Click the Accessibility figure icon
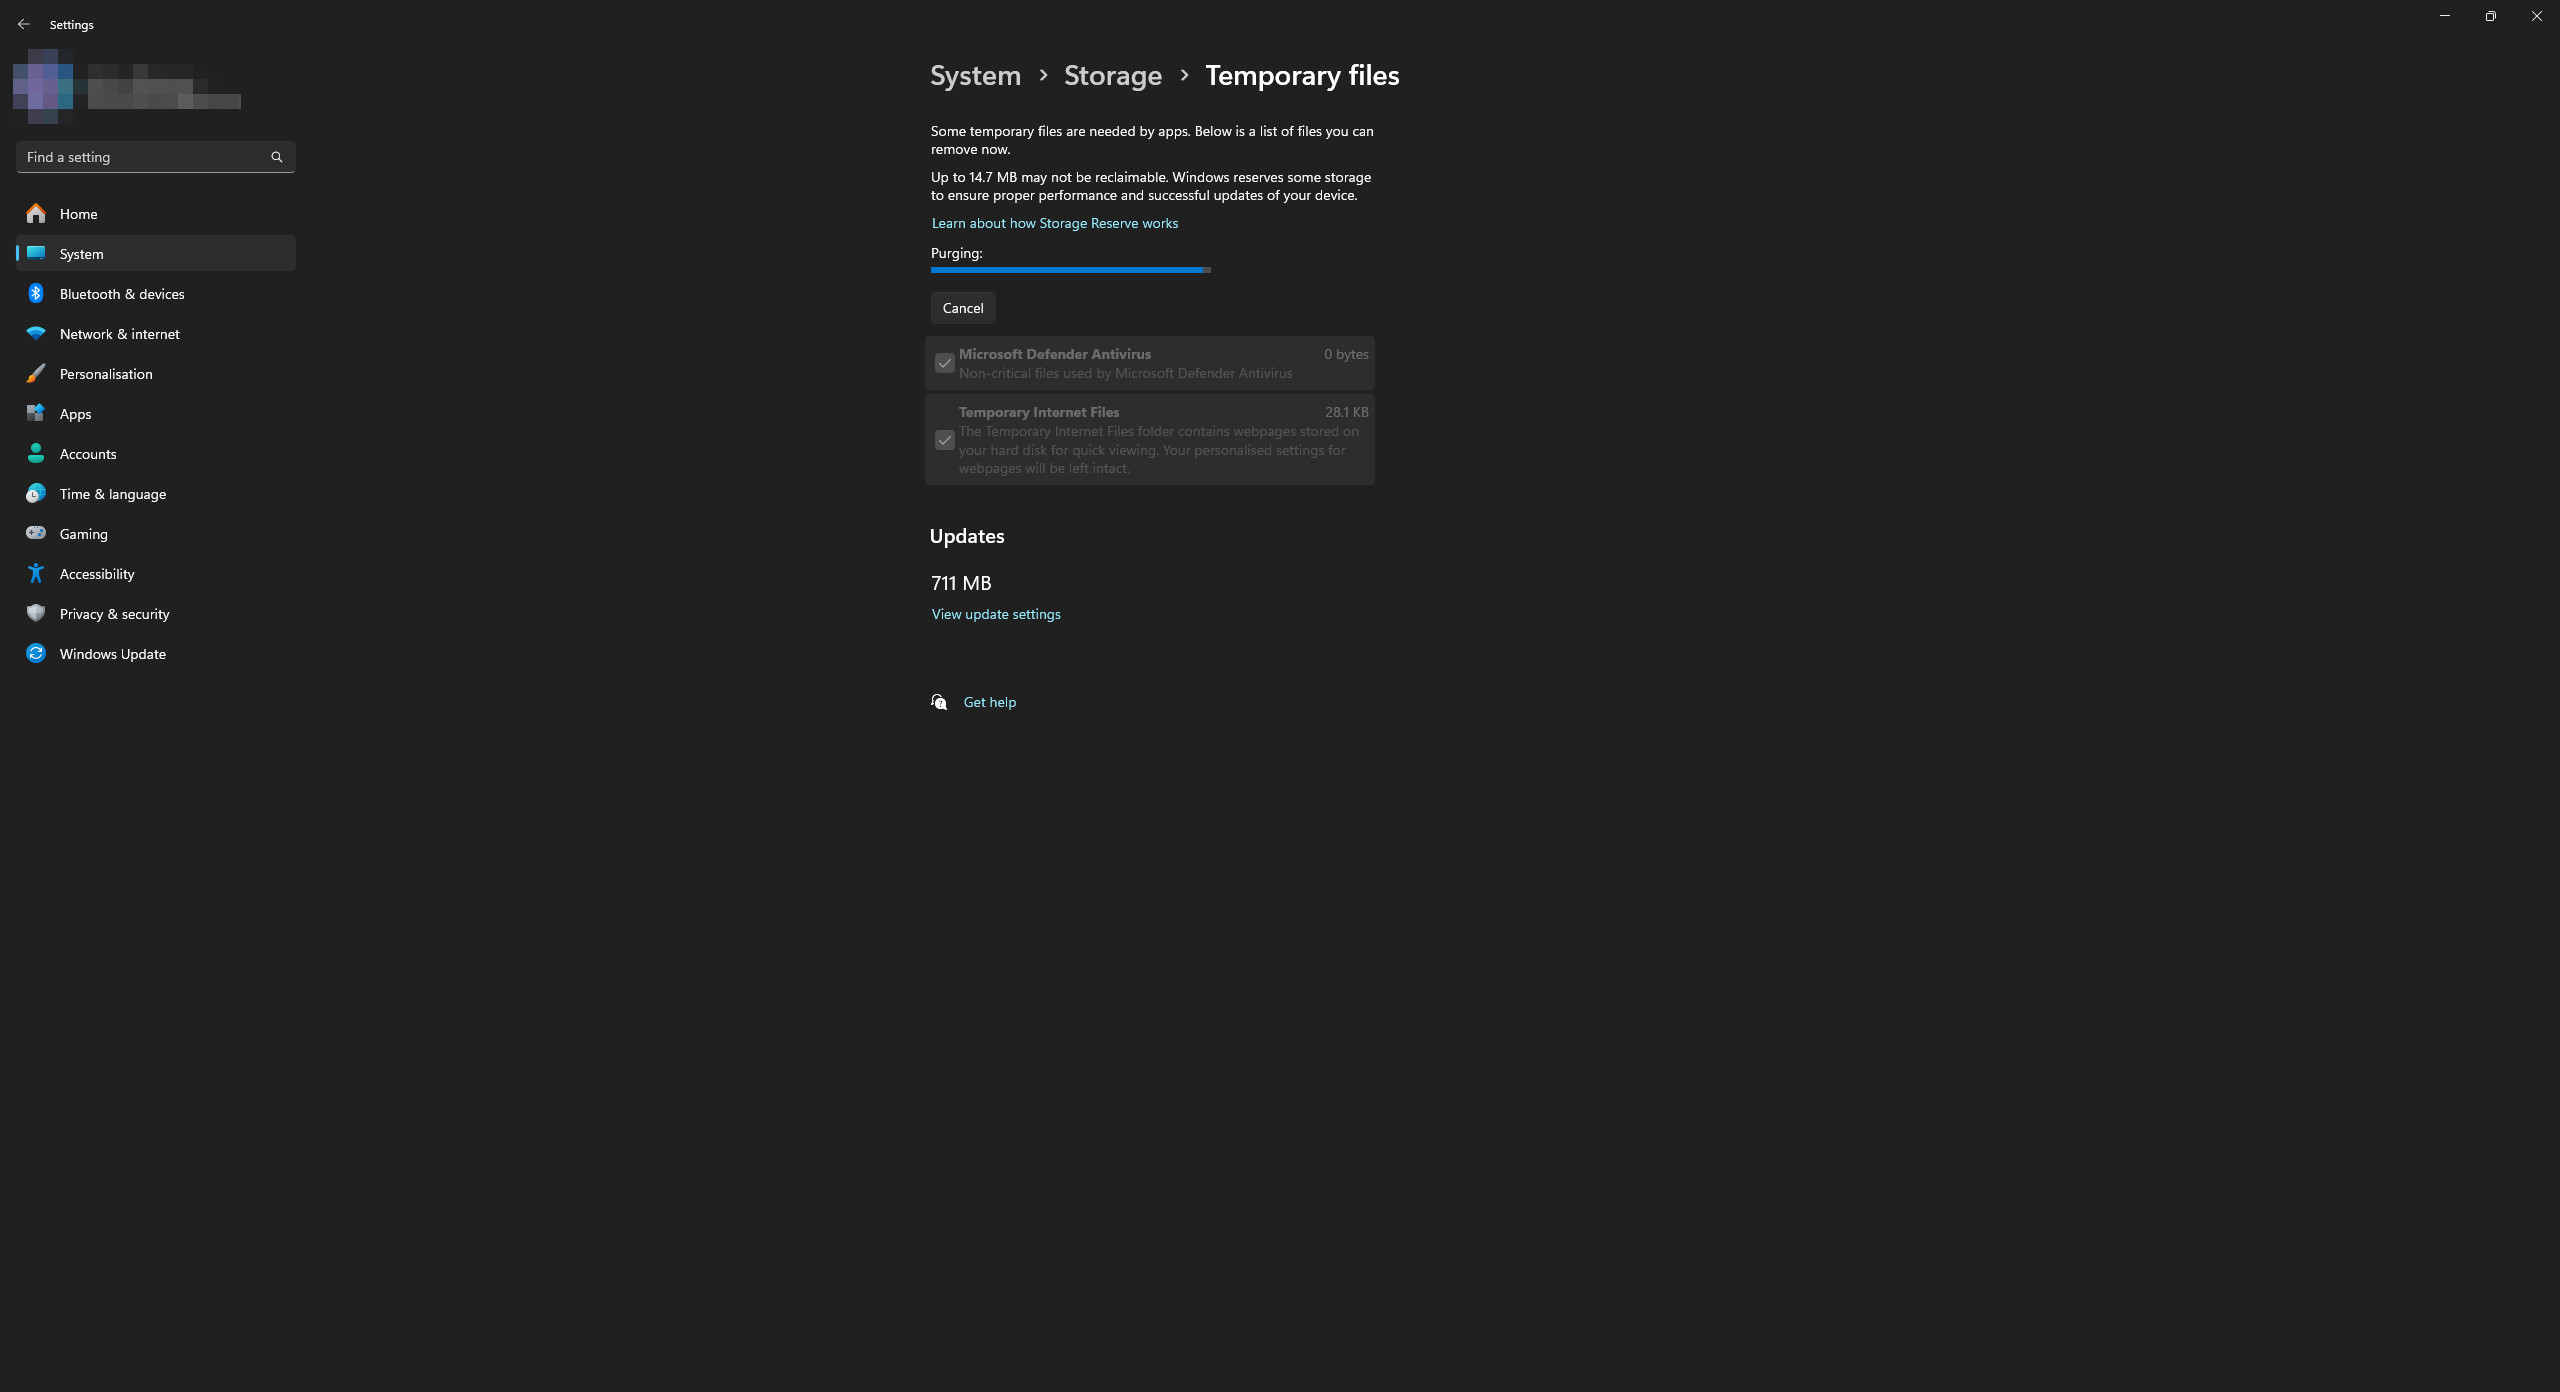 click(36, 573)
